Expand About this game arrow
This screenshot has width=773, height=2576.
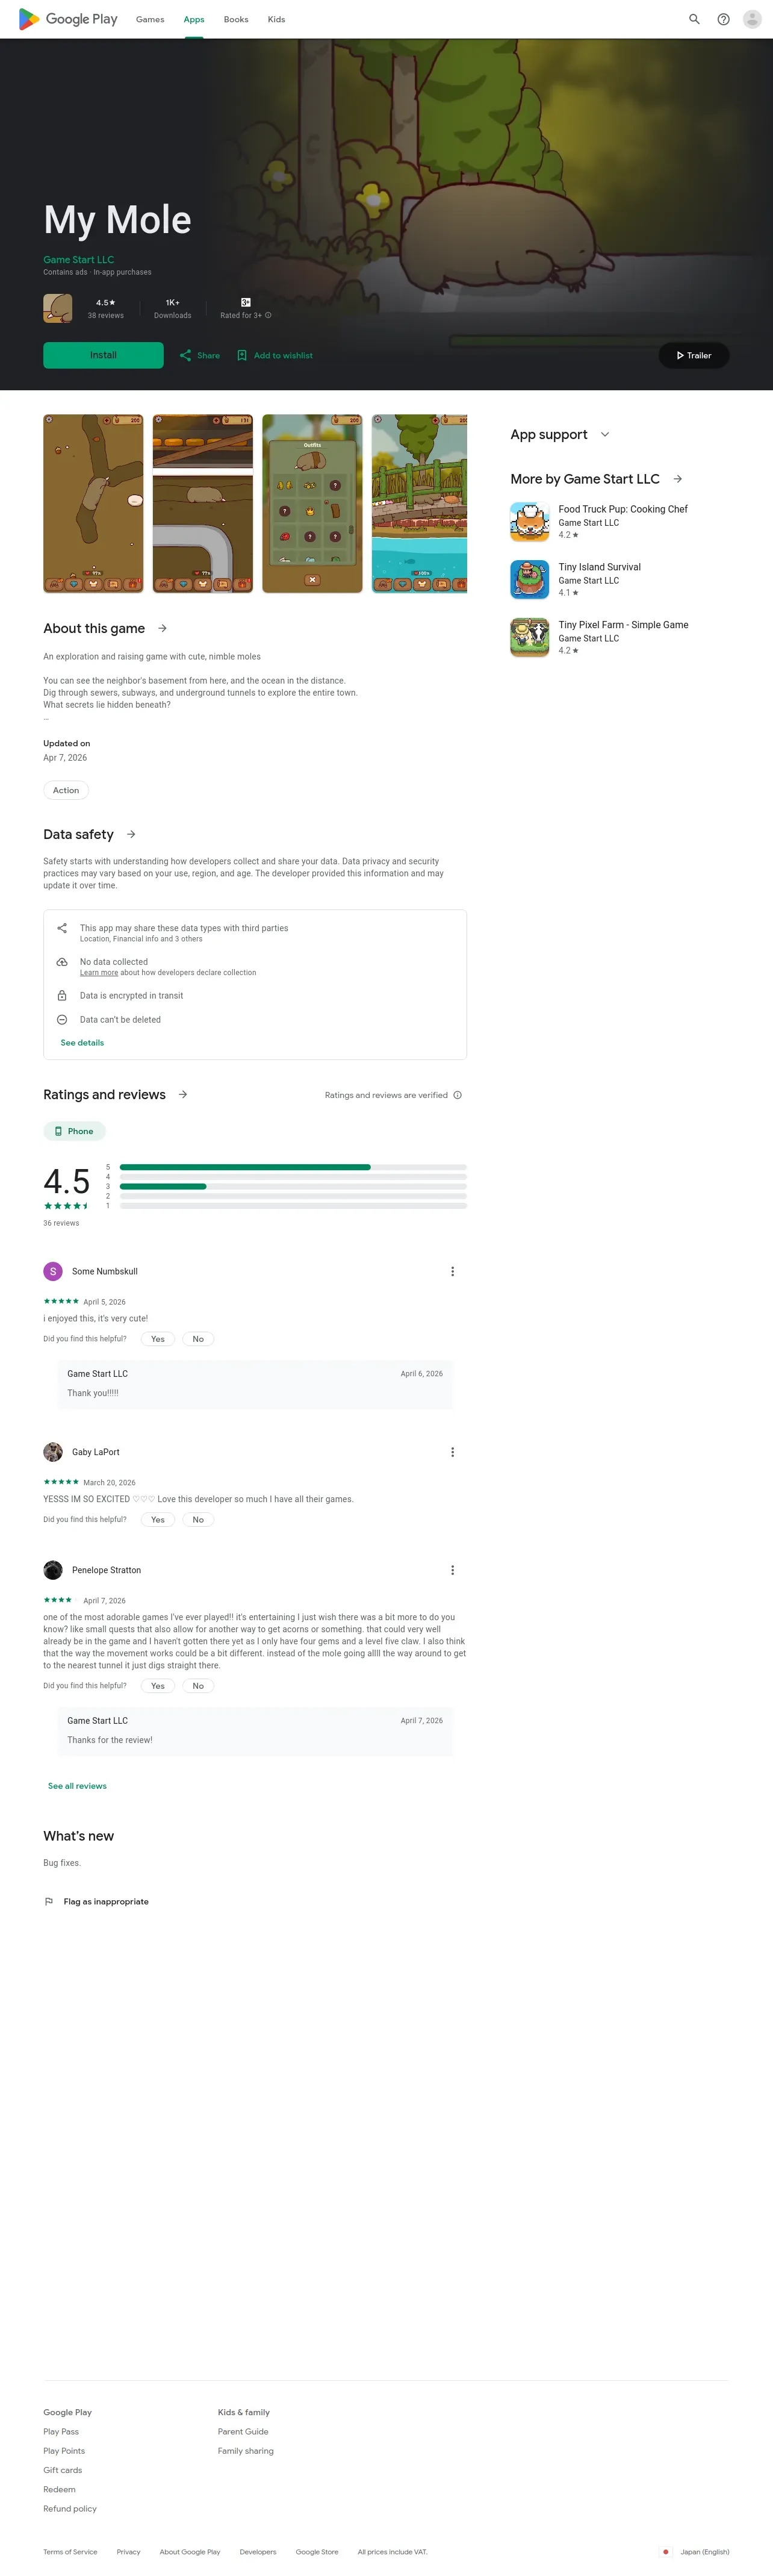[162, 628]
